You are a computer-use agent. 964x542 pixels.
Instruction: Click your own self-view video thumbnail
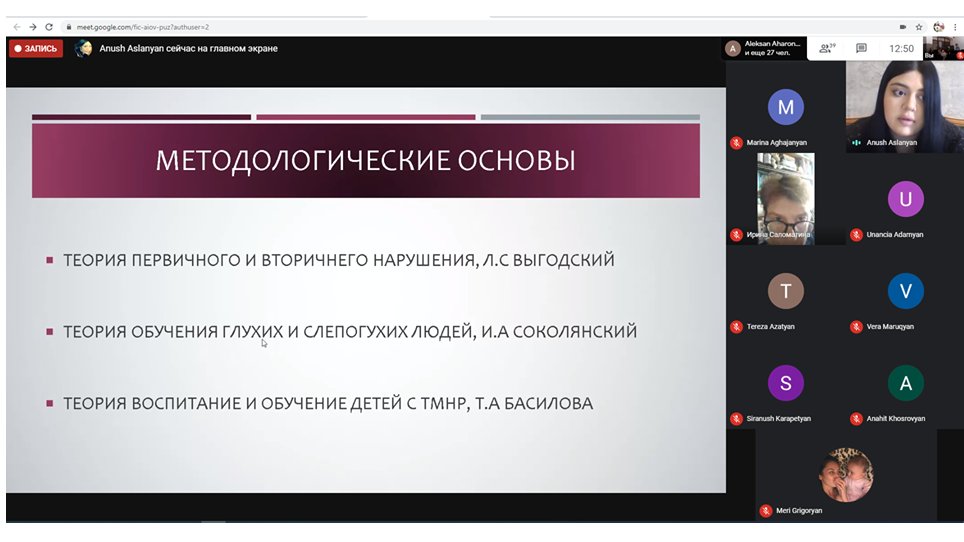[x=942, y=48]
